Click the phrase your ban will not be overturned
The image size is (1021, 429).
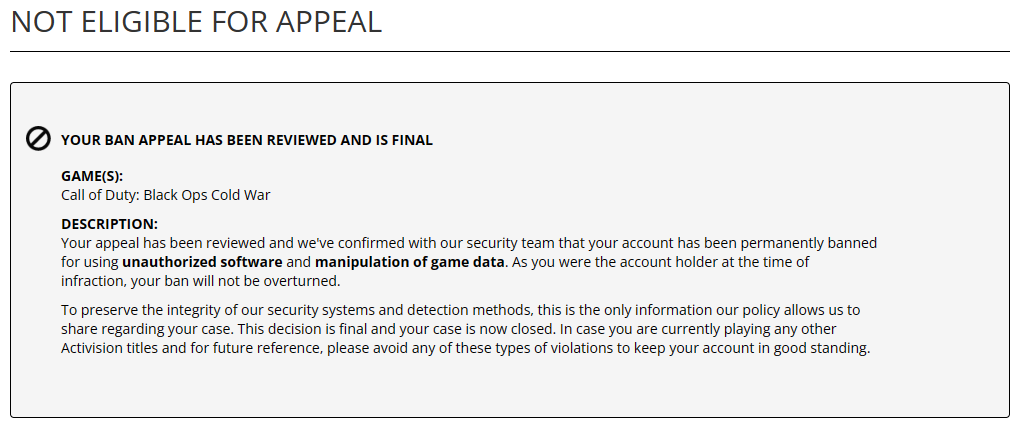(x=236, y=282)
